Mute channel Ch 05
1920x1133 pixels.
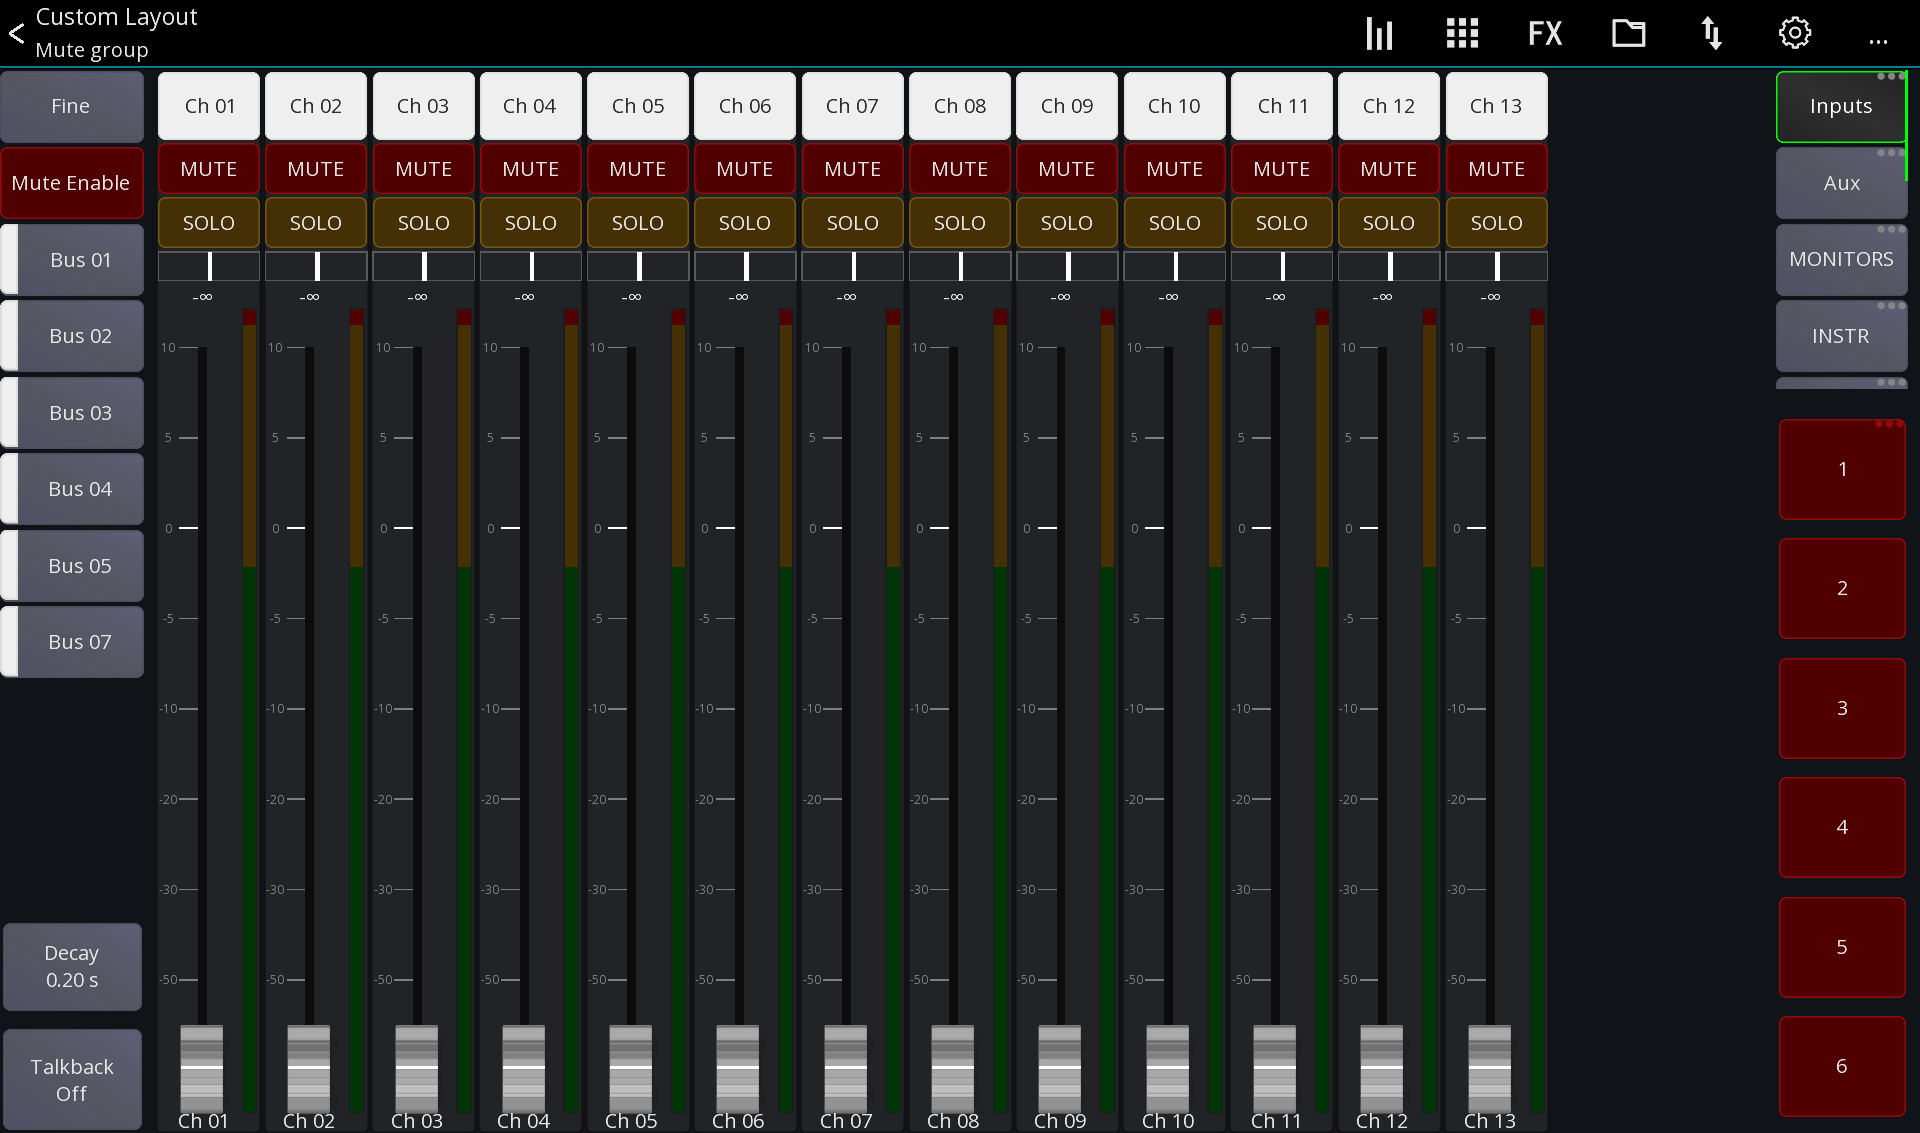[638, 169]
